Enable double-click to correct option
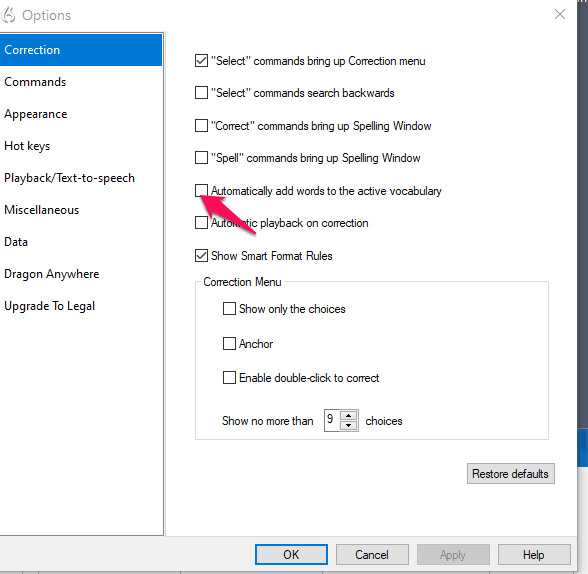 pos(229,378)
